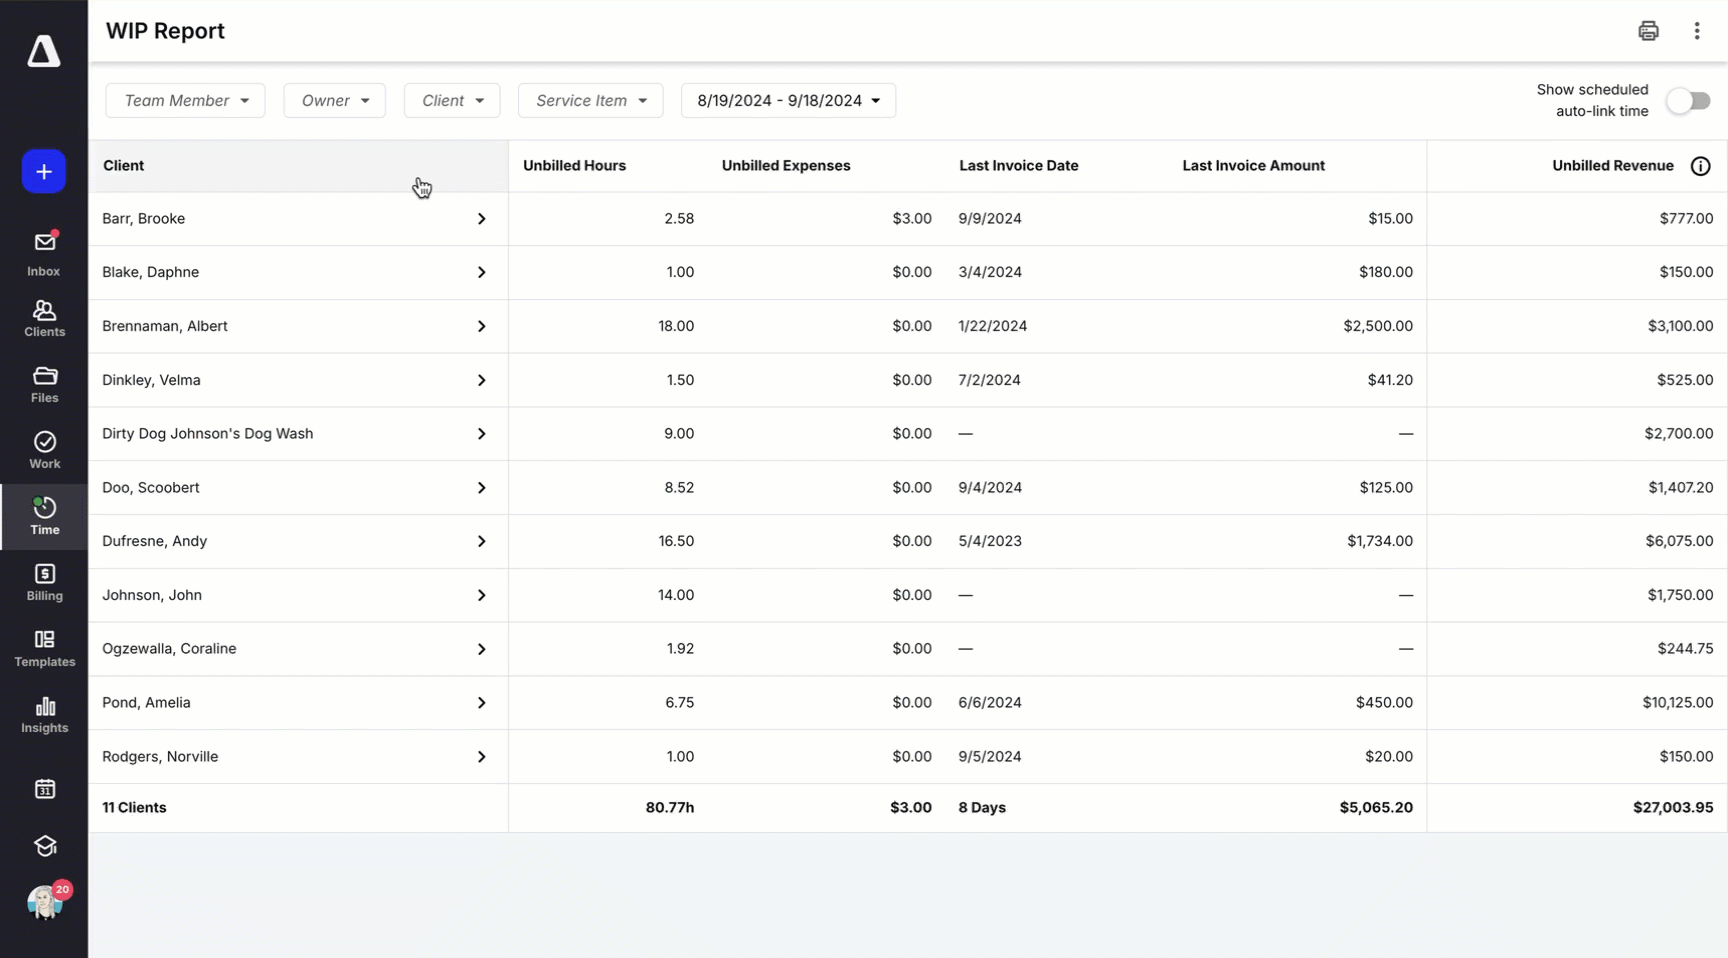
Task: Expand the Barr, Brooke client row
Action: [481, 219]
